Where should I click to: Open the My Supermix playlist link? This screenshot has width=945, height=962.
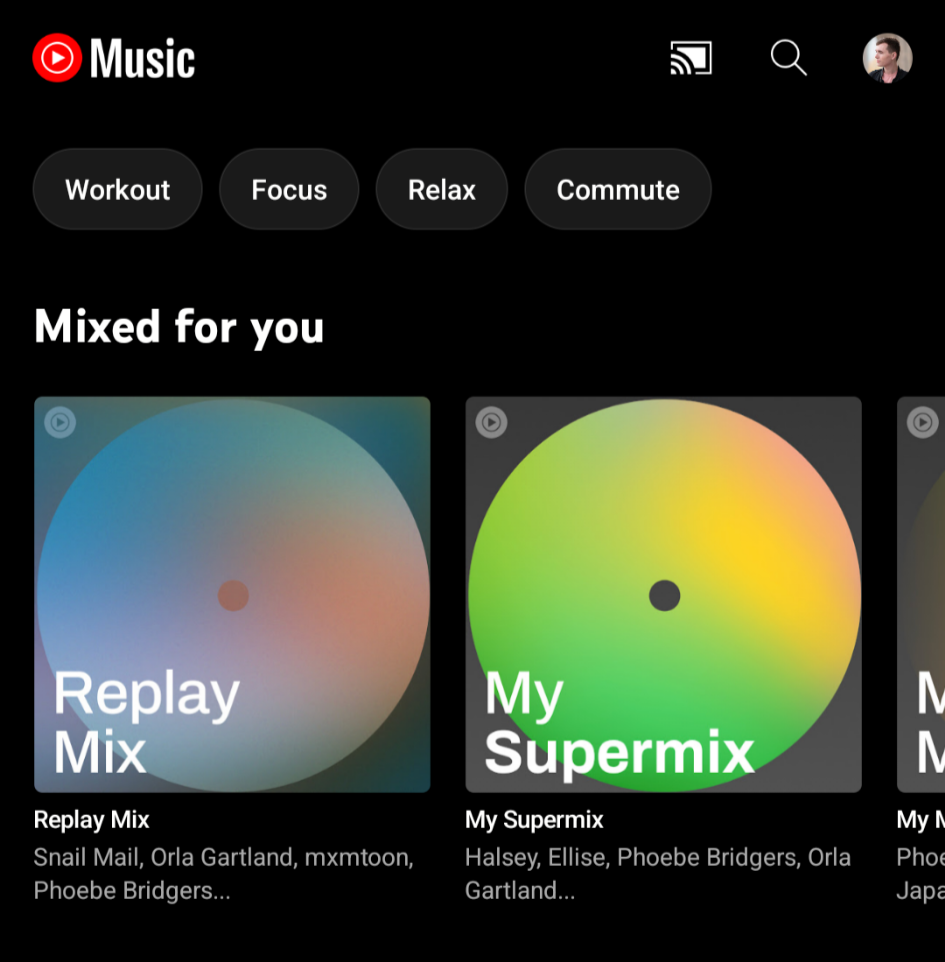point(534,819)
